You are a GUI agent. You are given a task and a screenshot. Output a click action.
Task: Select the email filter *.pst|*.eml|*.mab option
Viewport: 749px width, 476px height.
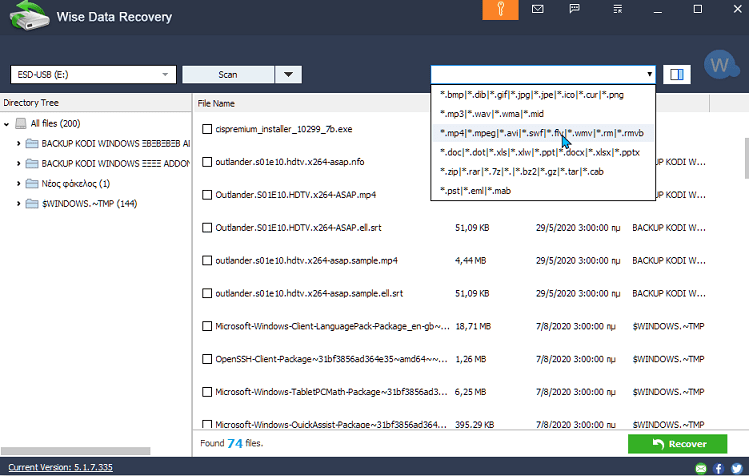(x=543, y=191)
